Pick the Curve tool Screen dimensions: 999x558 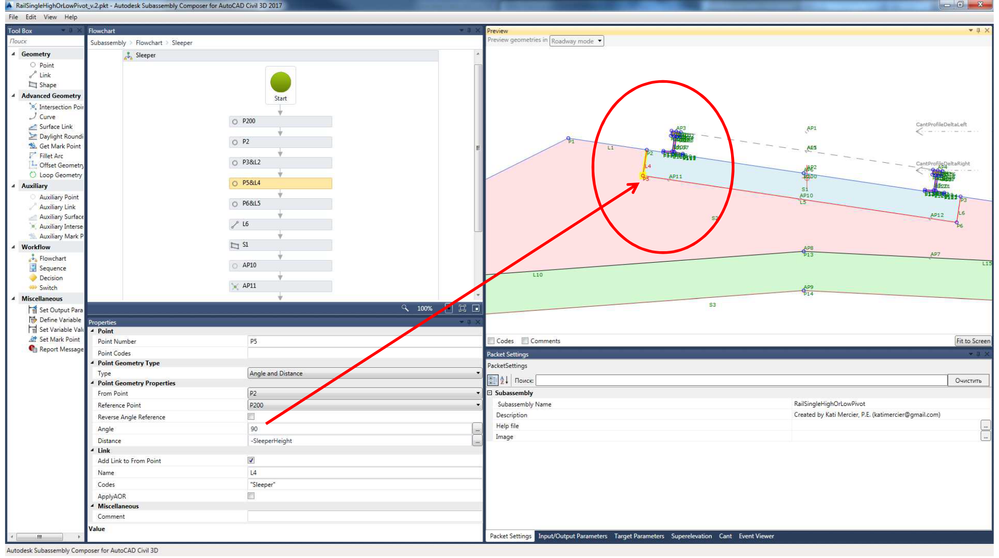pos(42,117)
